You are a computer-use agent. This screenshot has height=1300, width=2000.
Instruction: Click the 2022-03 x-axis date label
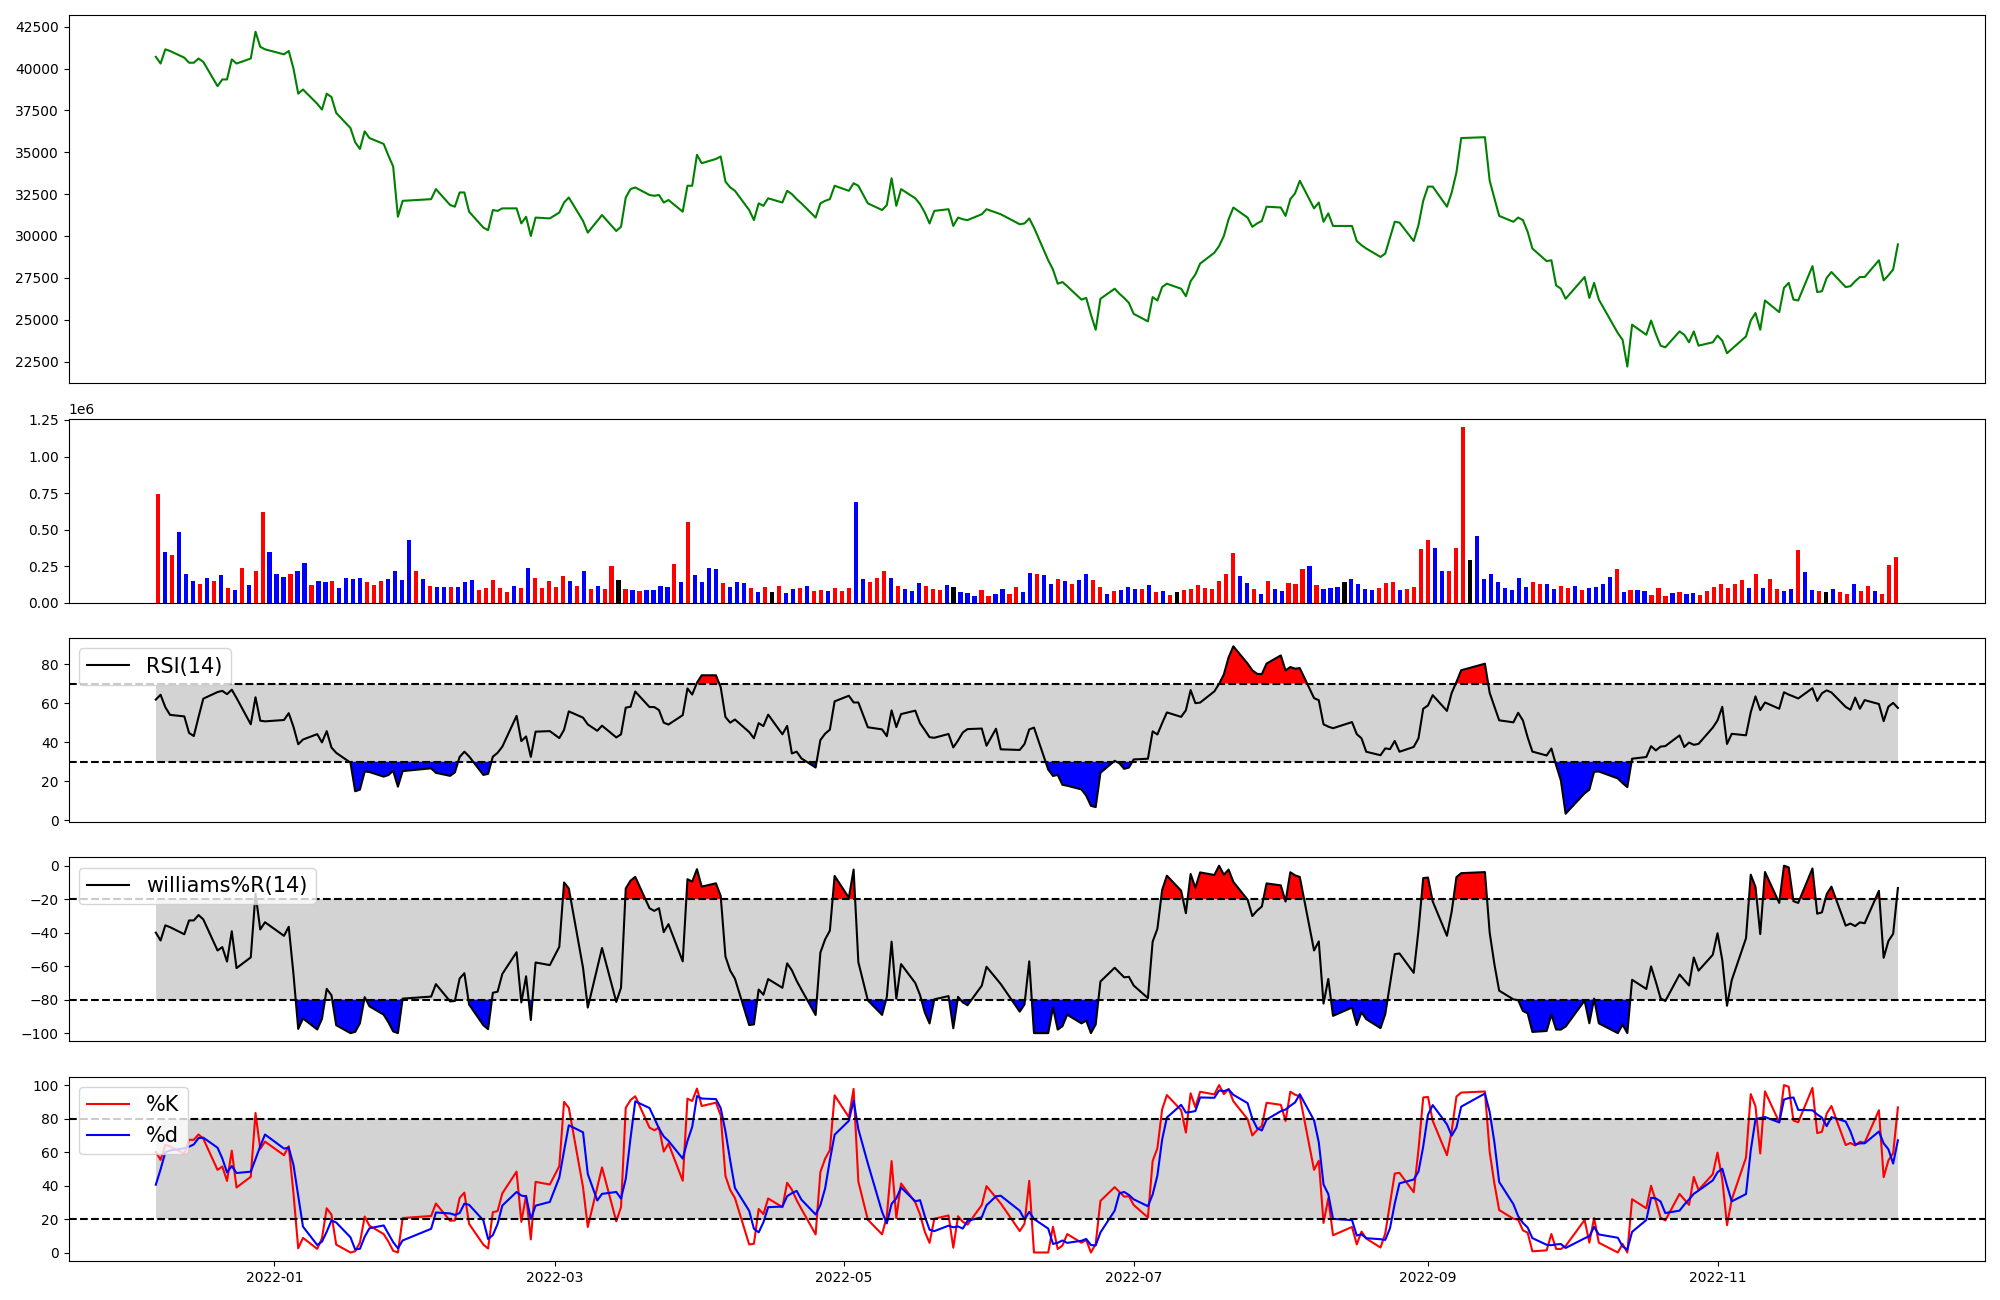(x=554, y=1277)
